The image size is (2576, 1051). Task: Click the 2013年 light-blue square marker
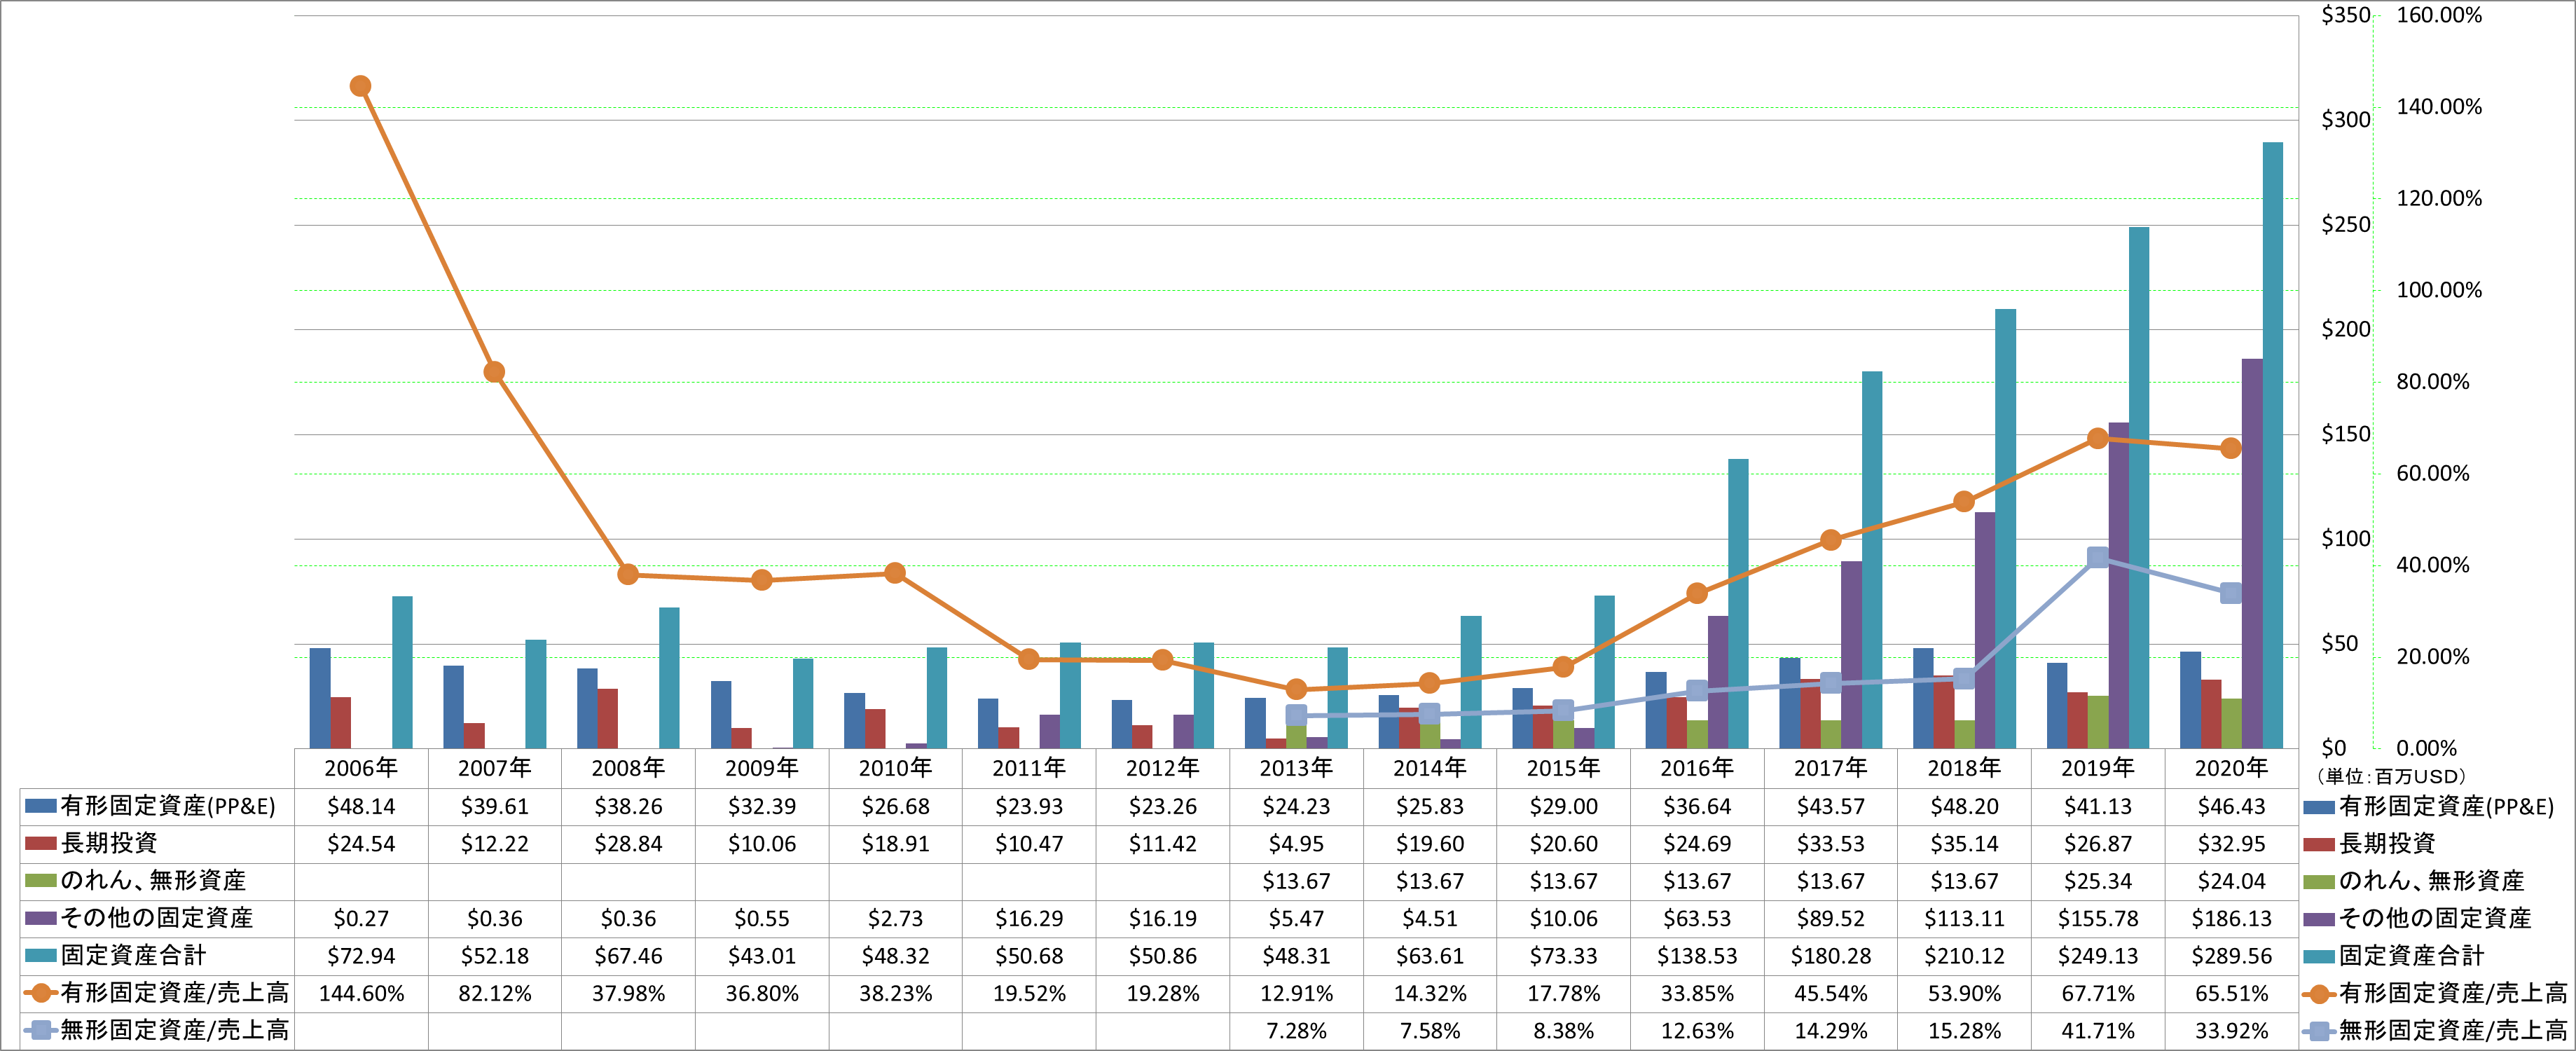(1296, 715)
